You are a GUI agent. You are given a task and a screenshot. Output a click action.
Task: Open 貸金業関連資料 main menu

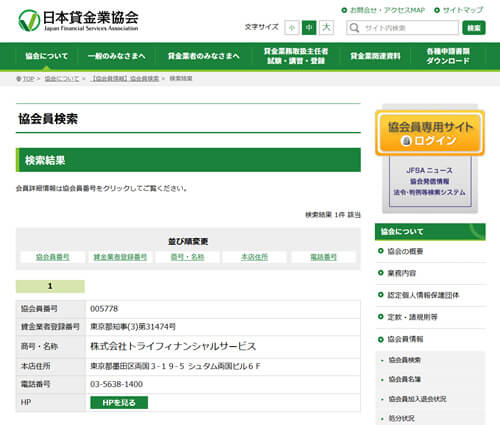click(x=375, y=56)
